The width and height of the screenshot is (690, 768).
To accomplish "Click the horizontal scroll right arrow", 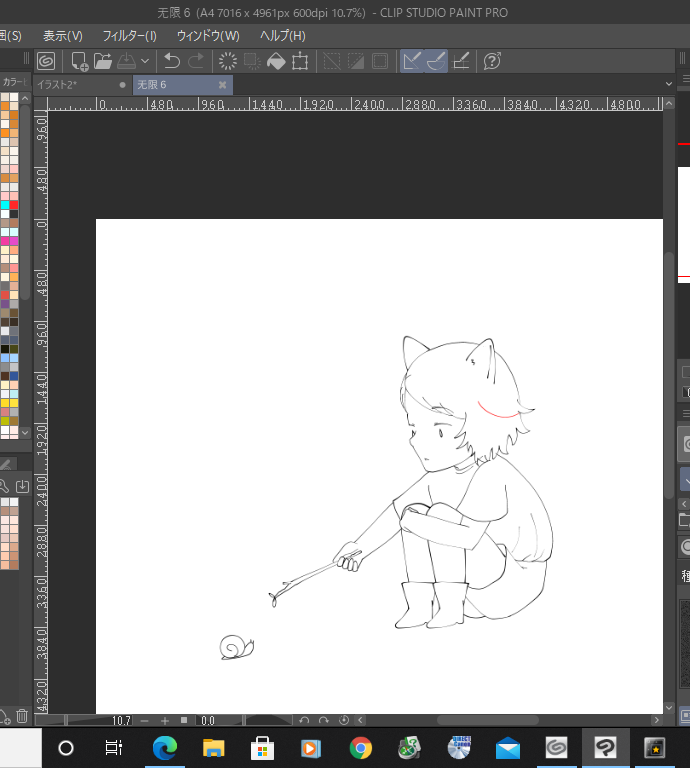I will coord(657,720).
